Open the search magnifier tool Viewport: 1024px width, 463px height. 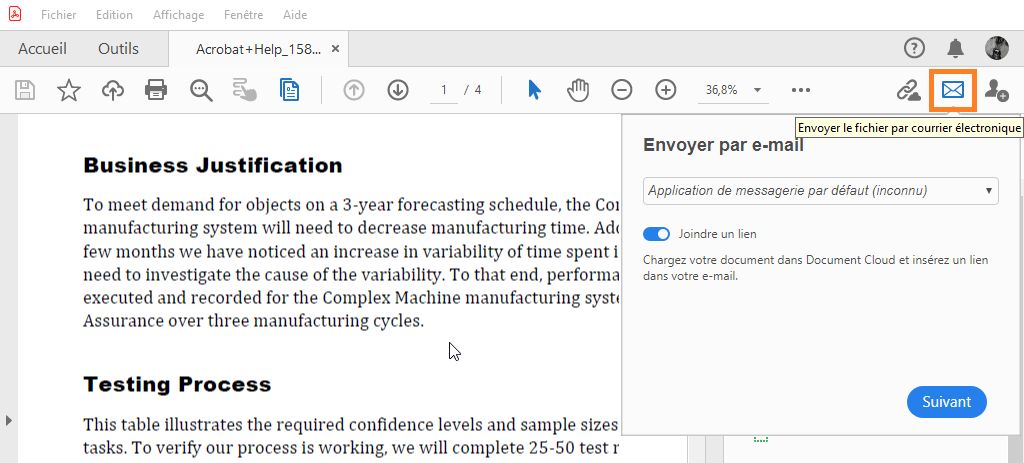(x=201, y=90)
